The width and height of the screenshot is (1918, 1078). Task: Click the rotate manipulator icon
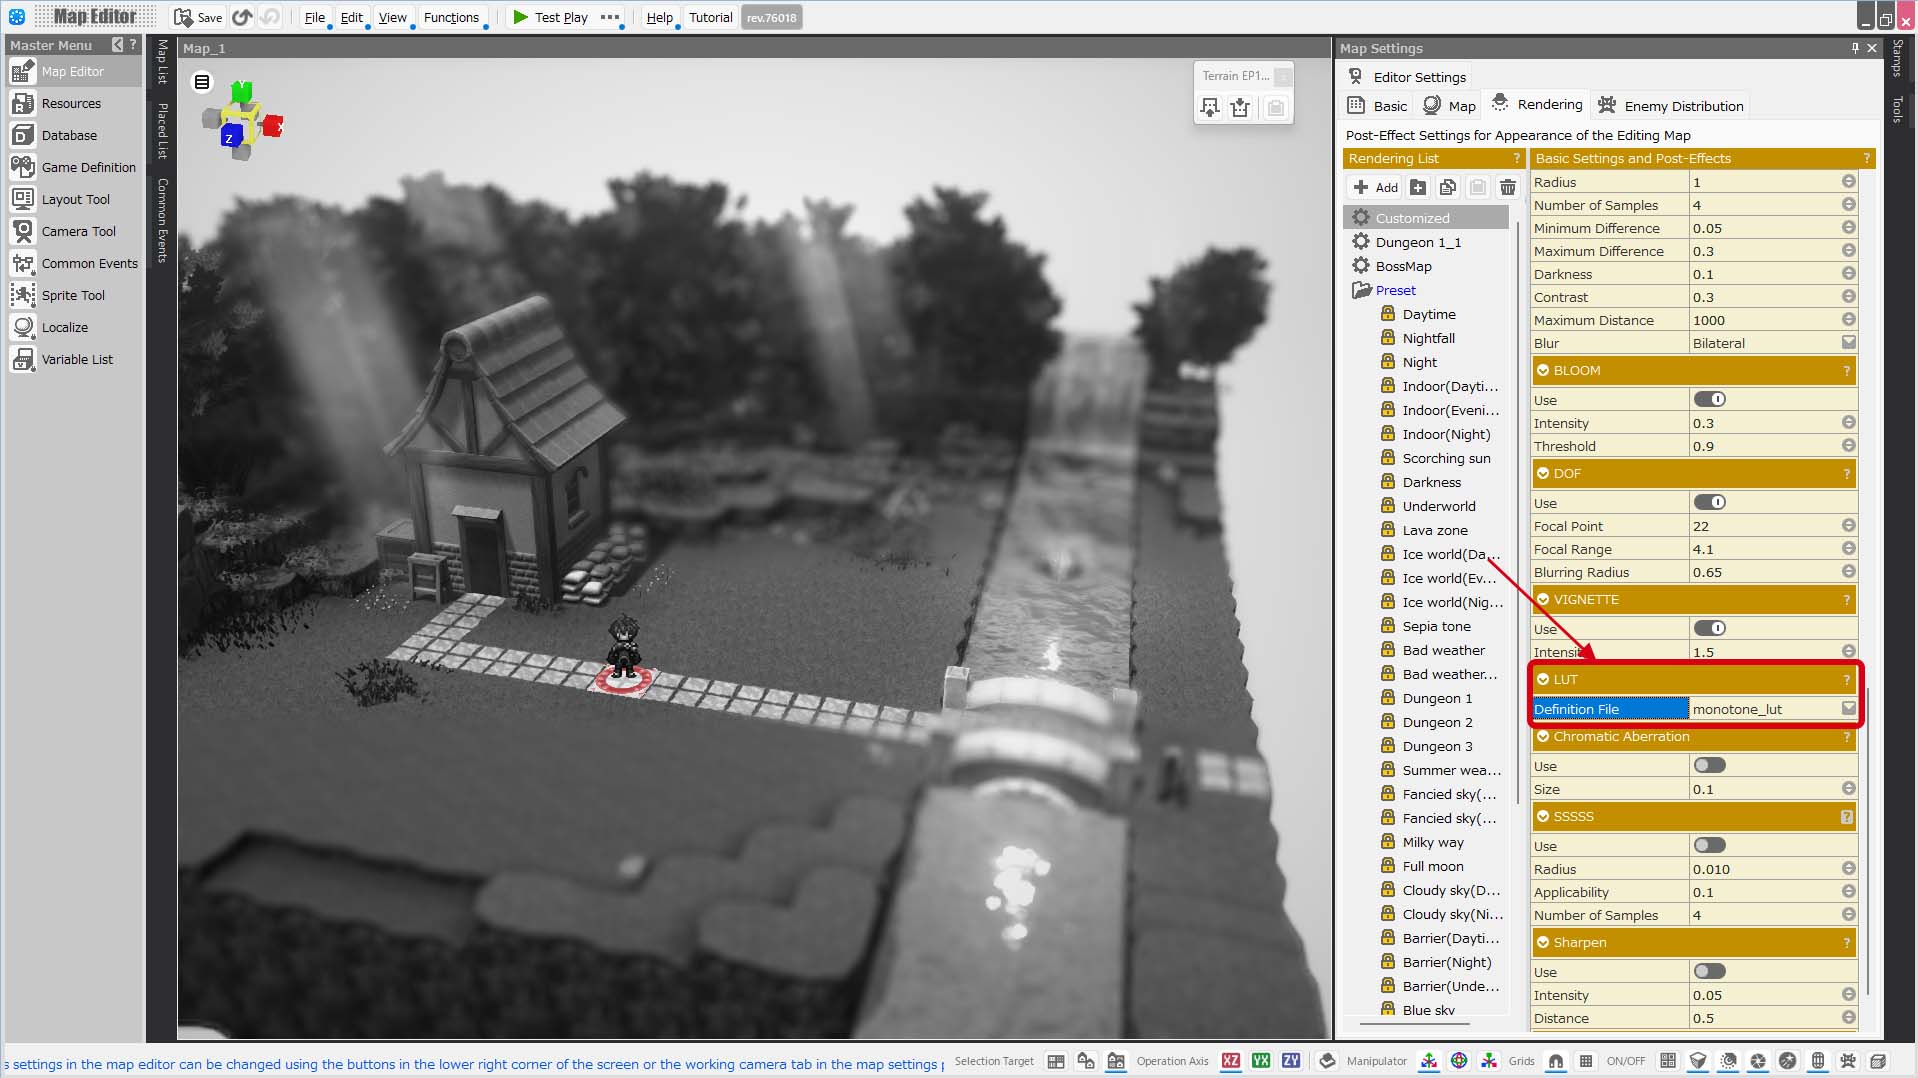pyautogui.click(x=1459, y=1061)
